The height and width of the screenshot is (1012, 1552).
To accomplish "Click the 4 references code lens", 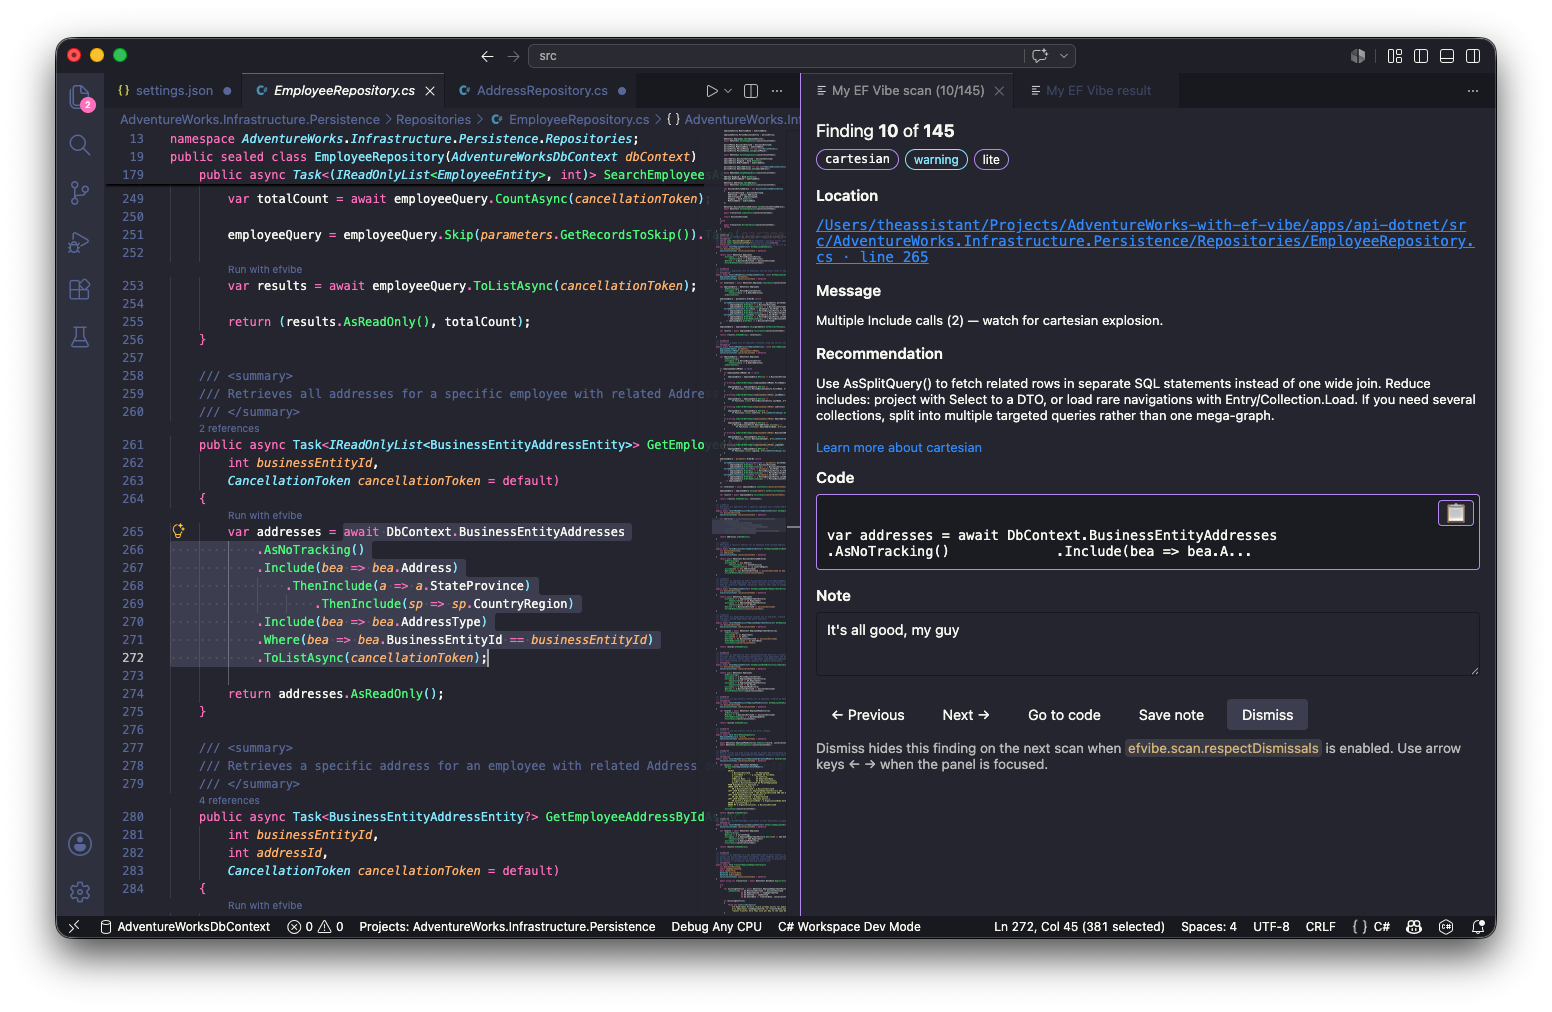I will pyautogui.click(x=229, y=800).
